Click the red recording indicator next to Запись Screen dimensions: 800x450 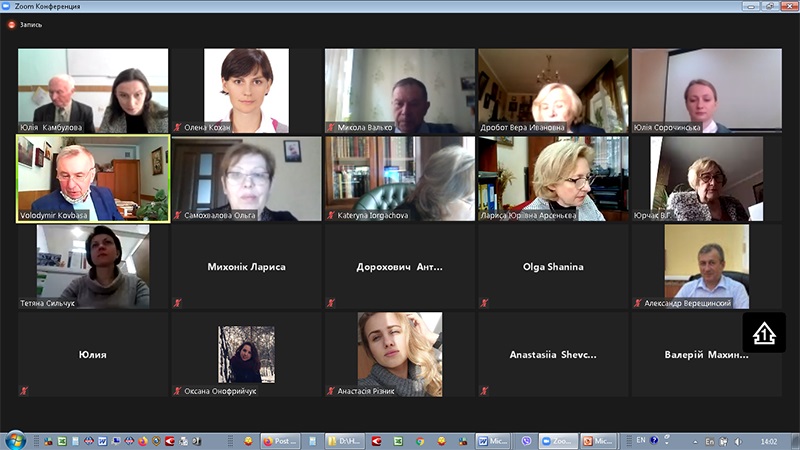11,24
